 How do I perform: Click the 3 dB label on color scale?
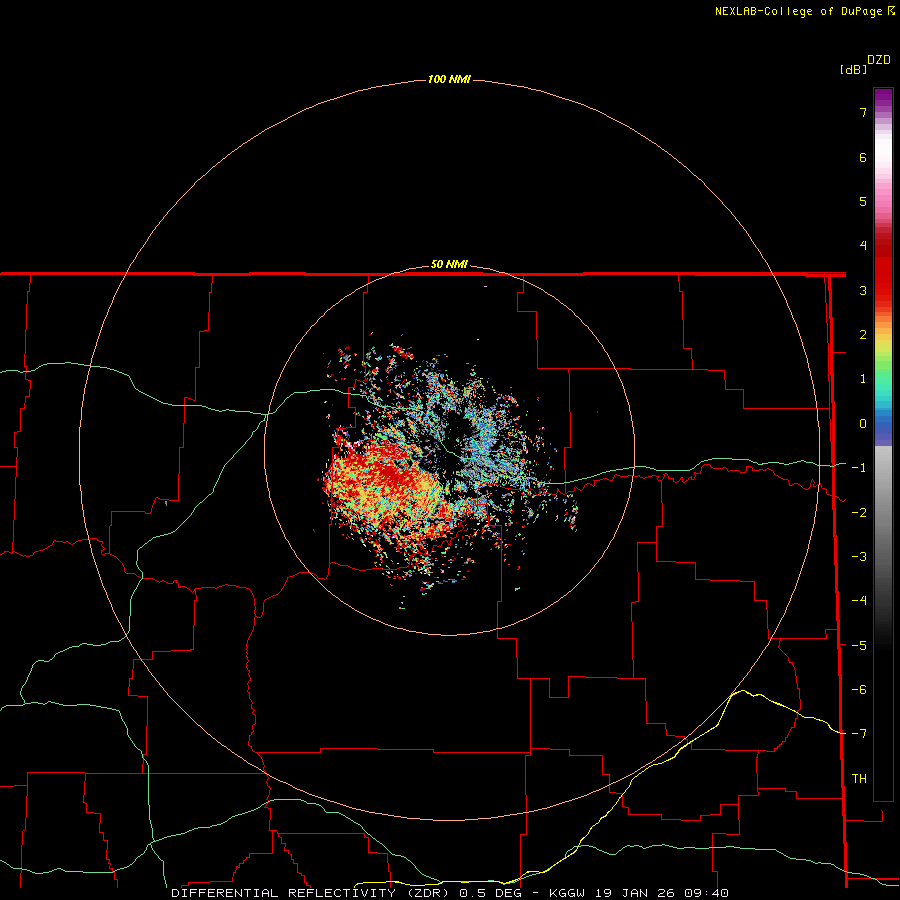[863, 290]
